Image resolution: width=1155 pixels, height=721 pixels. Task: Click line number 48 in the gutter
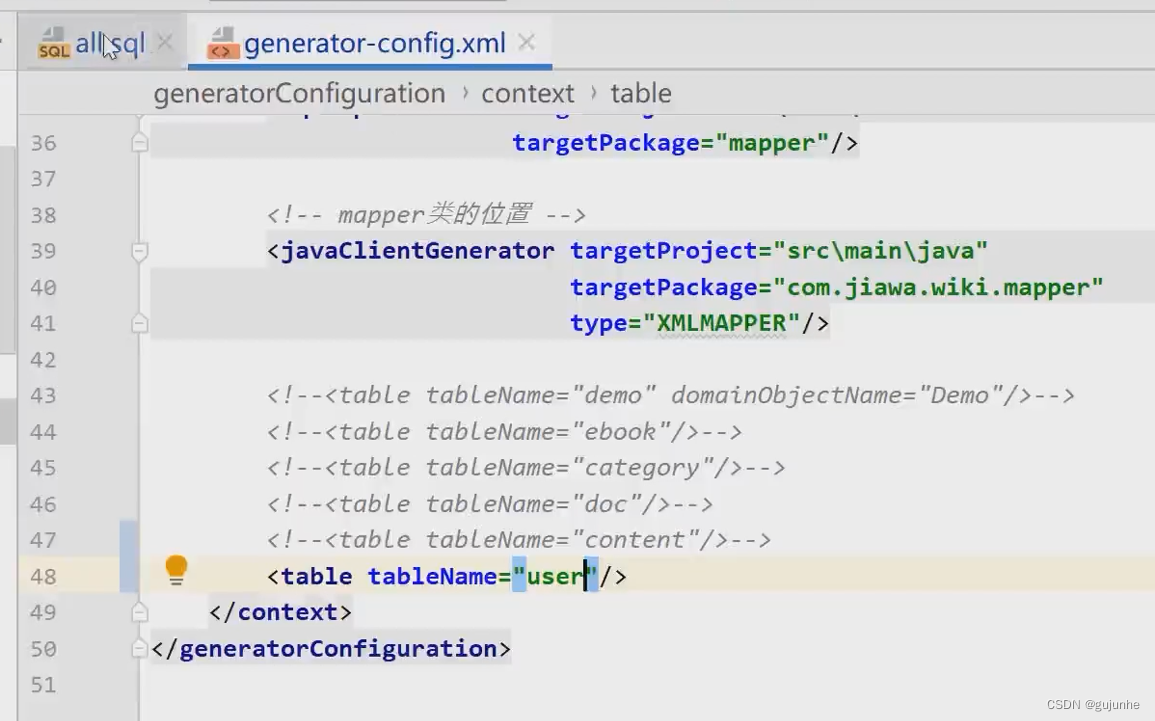[x=43, y=577]
